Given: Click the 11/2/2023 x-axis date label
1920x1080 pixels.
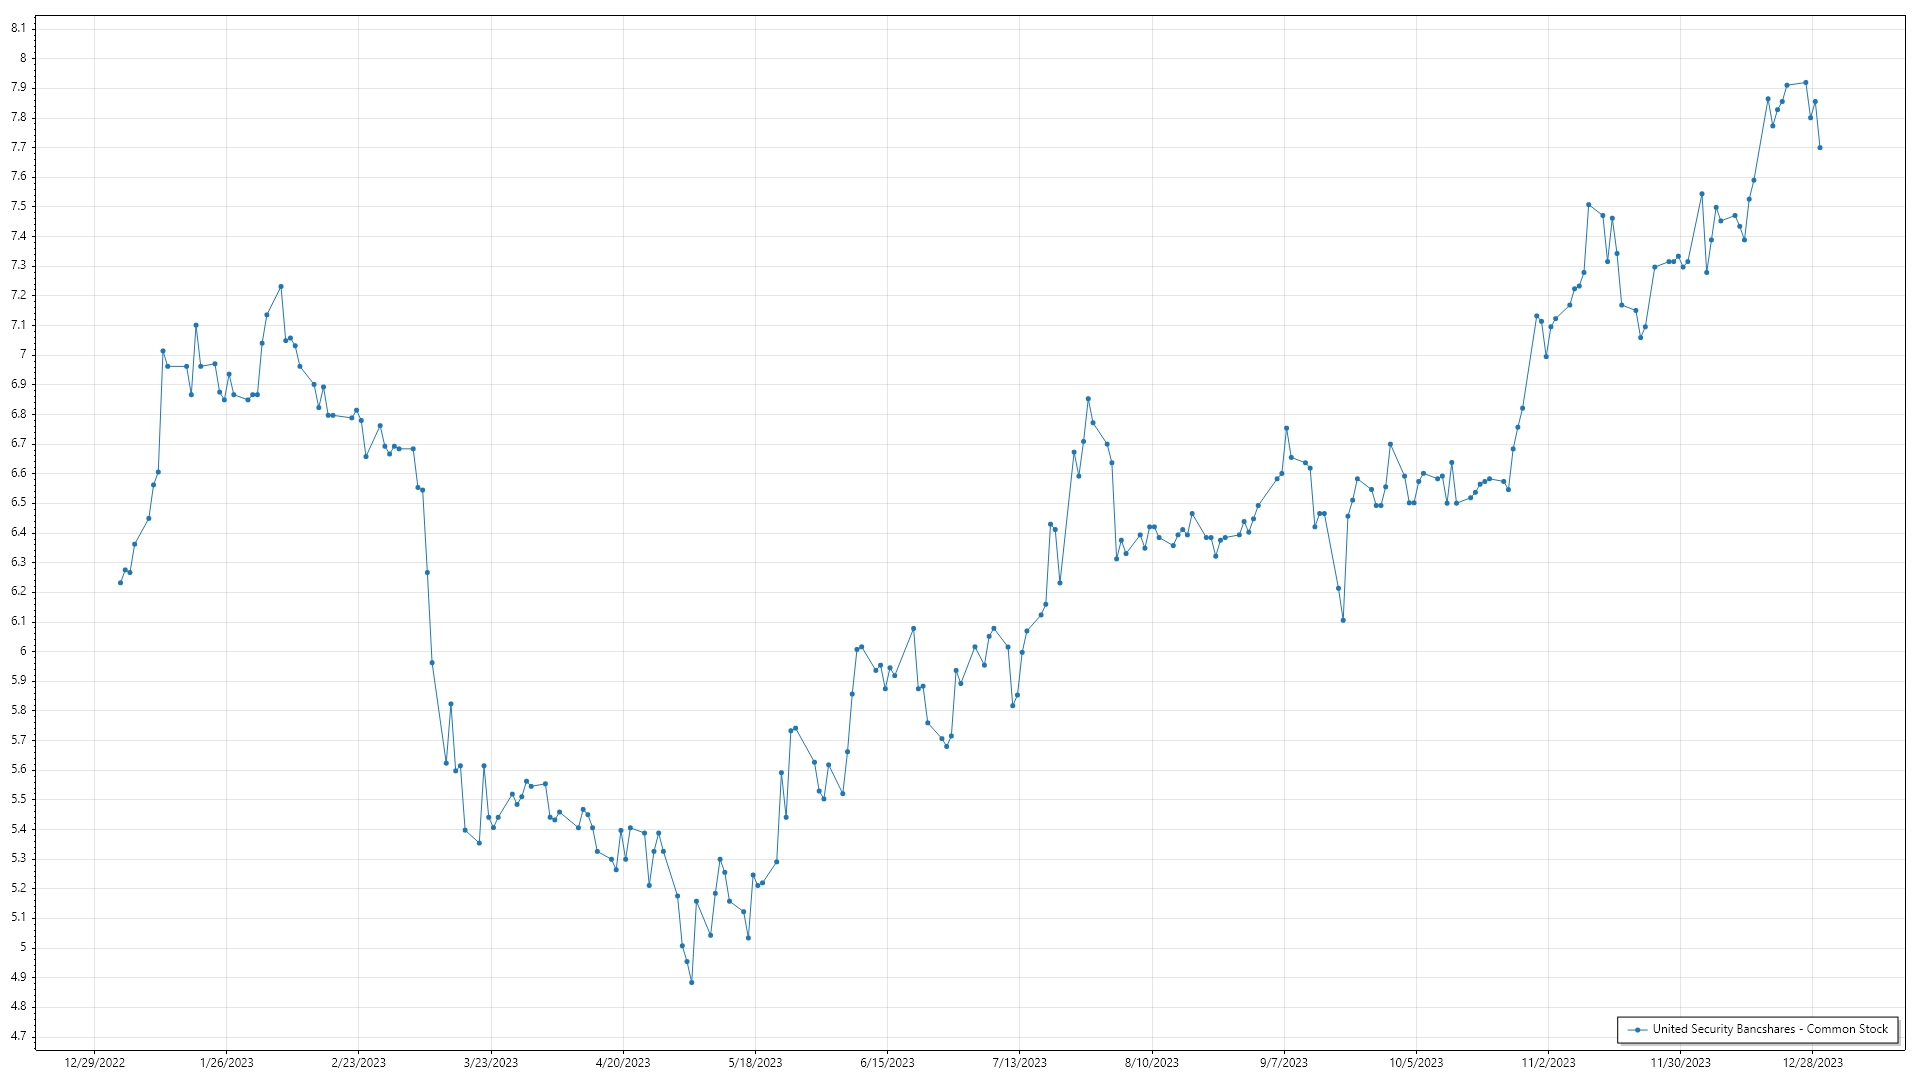Looking at the screenshot, I should point(1547,1062).
